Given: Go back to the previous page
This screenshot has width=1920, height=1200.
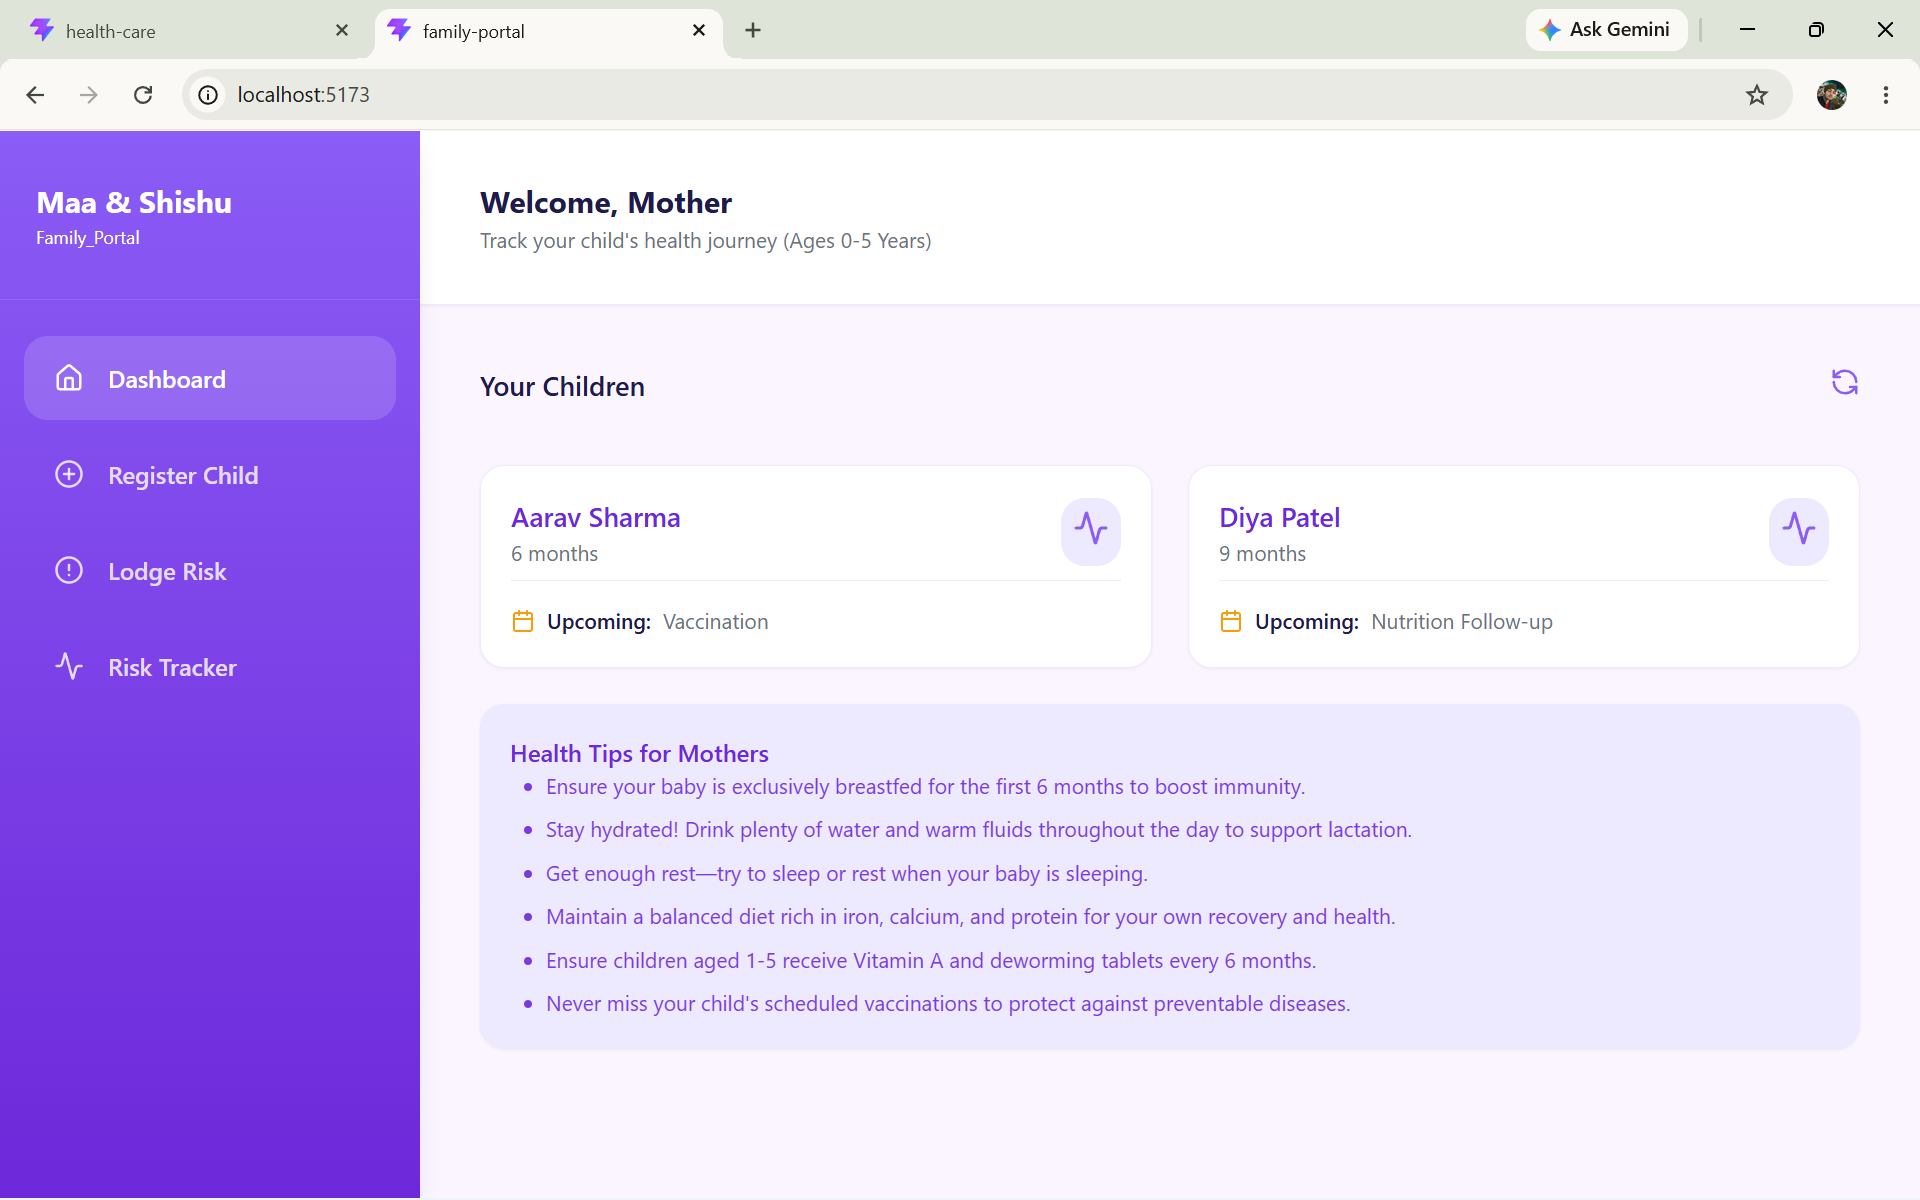Looking at the screenshot, I should coord(35,95).
